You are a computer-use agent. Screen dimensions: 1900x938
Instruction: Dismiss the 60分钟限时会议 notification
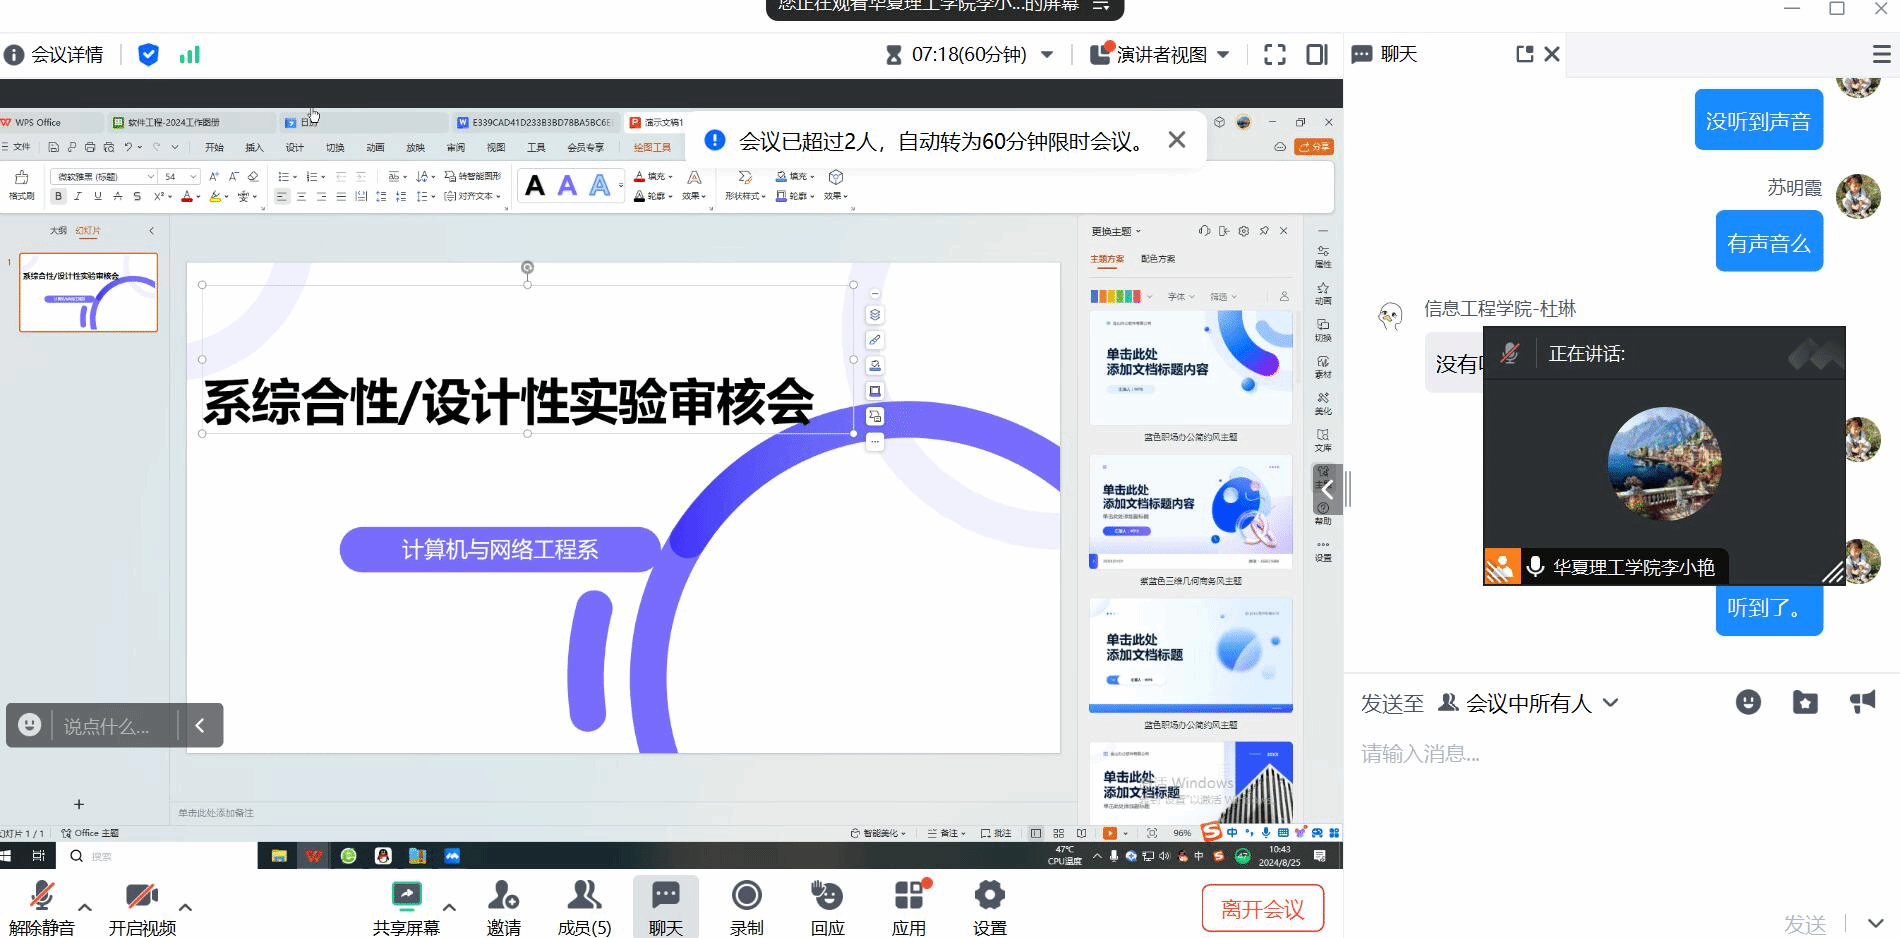pos(1177,140)
